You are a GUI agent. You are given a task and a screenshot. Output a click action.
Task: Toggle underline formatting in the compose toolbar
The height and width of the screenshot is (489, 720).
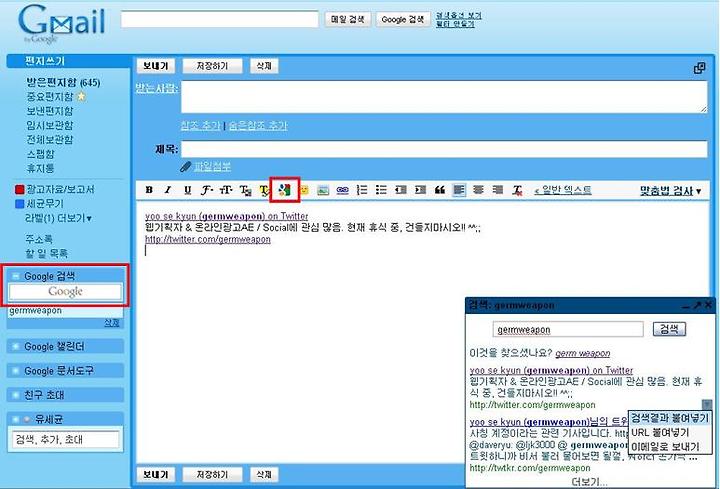pos(187,190)
